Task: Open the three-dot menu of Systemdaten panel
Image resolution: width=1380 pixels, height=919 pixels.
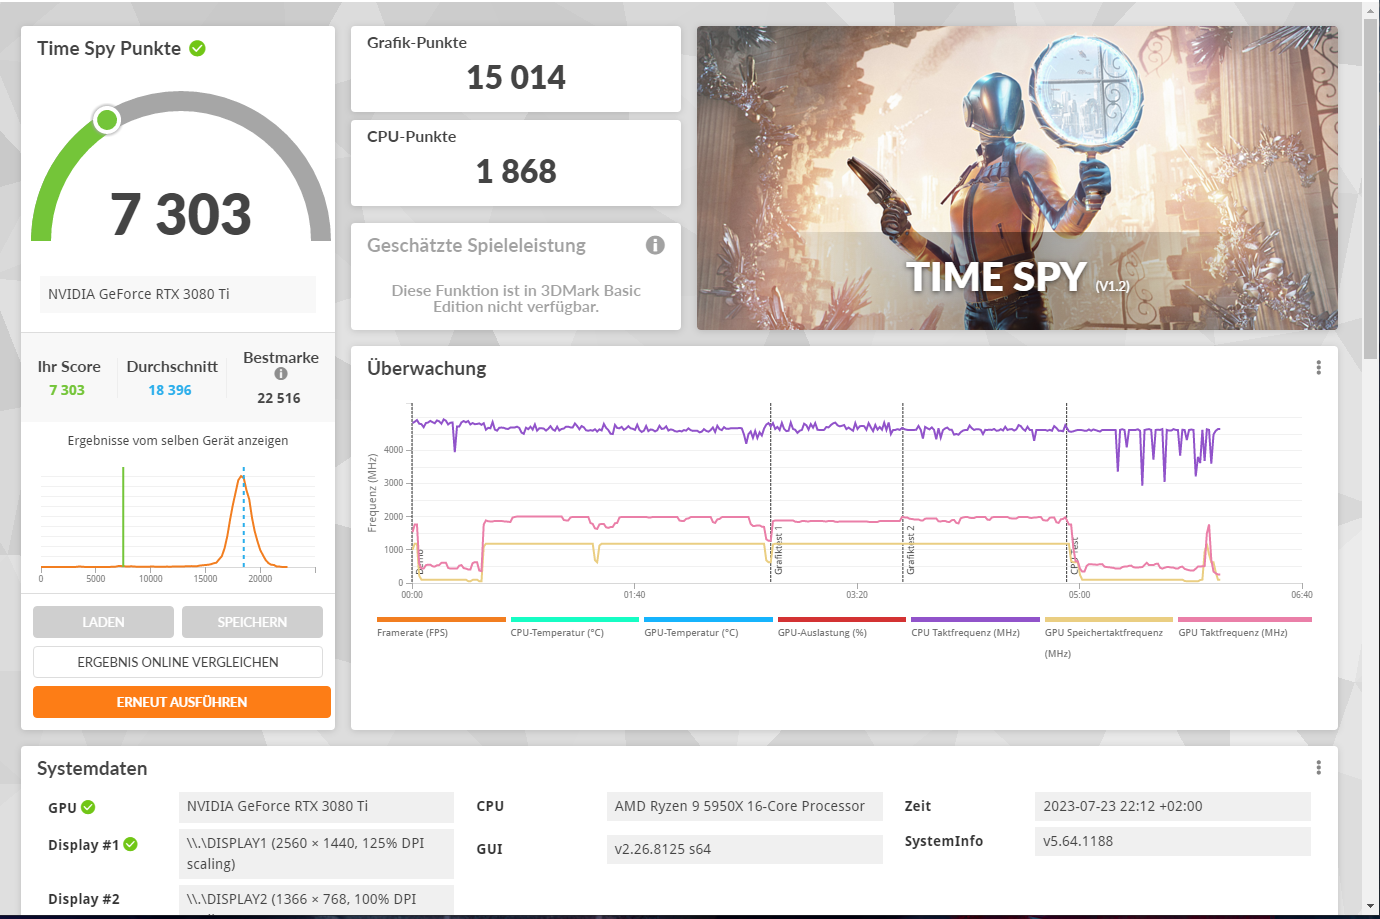Action: click(1318, 768)
